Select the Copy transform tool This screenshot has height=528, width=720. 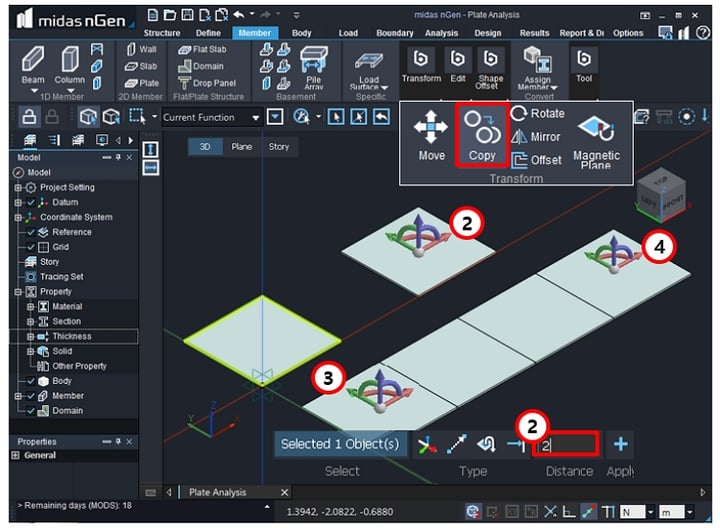click(482, 135)
